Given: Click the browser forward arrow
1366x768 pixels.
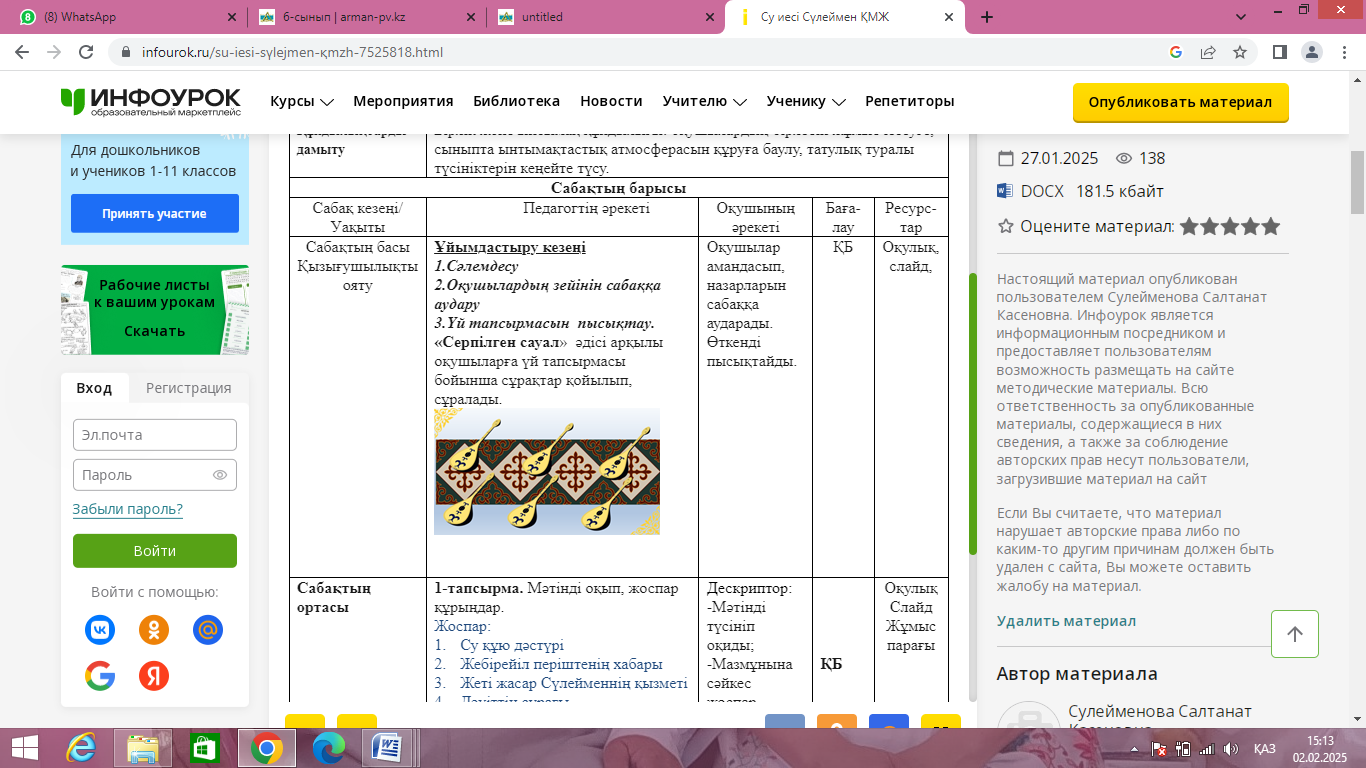Looking at the screenshot, I should [55, 52].
